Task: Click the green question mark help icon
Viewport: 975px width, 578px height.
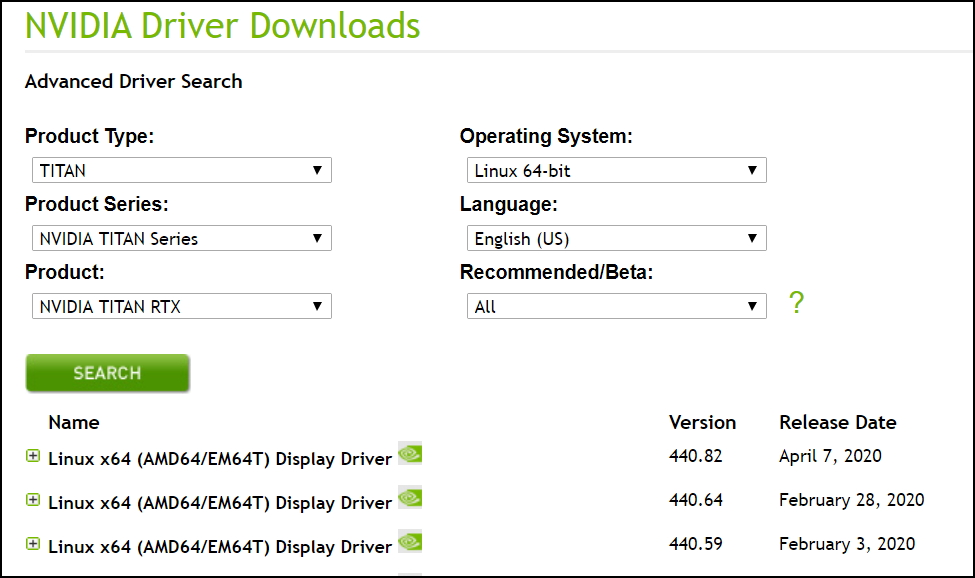Action: click(797, 303)
